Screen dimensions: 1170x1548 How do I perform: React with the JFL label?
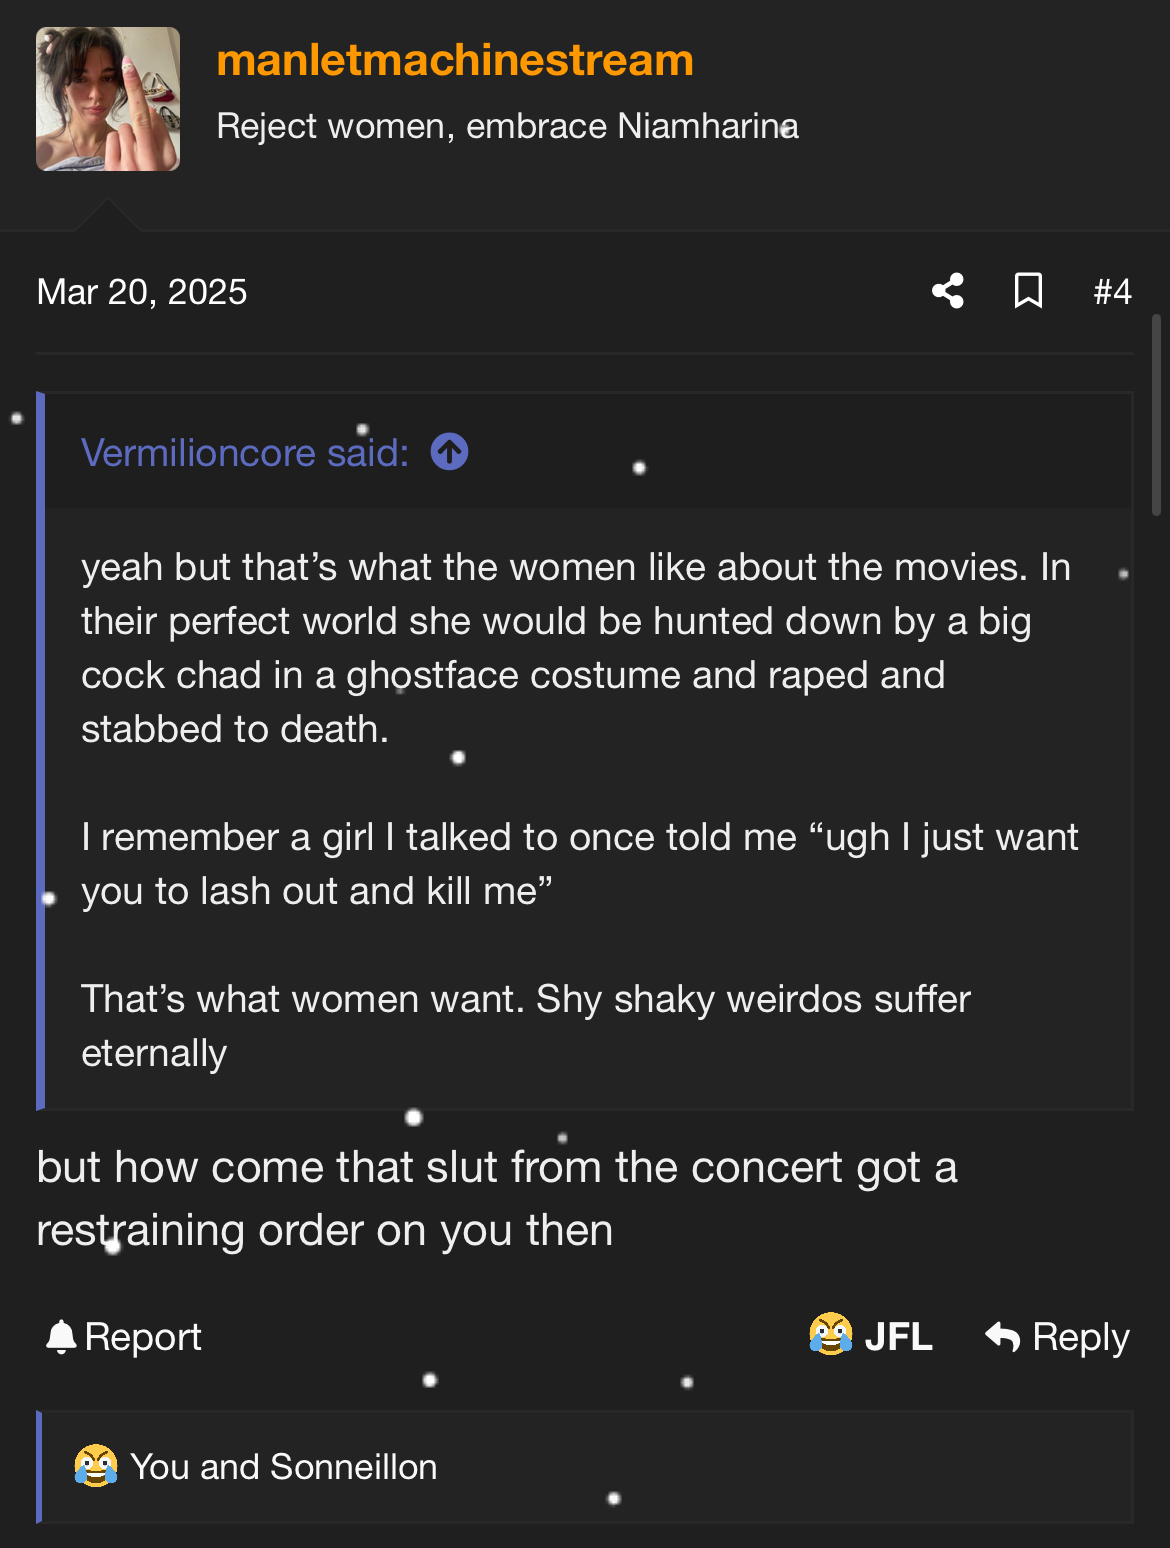point(898,1337)
